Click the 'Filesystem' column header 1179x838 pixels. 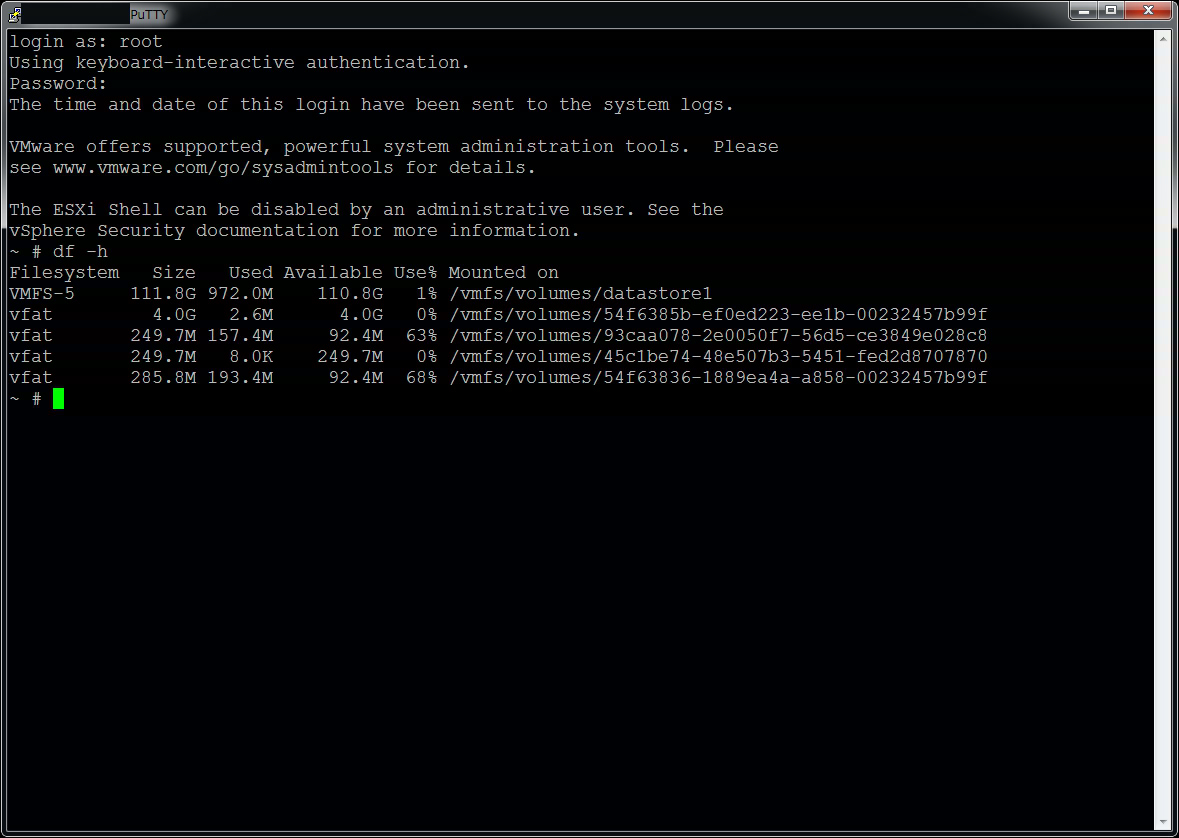pos(64,272)
